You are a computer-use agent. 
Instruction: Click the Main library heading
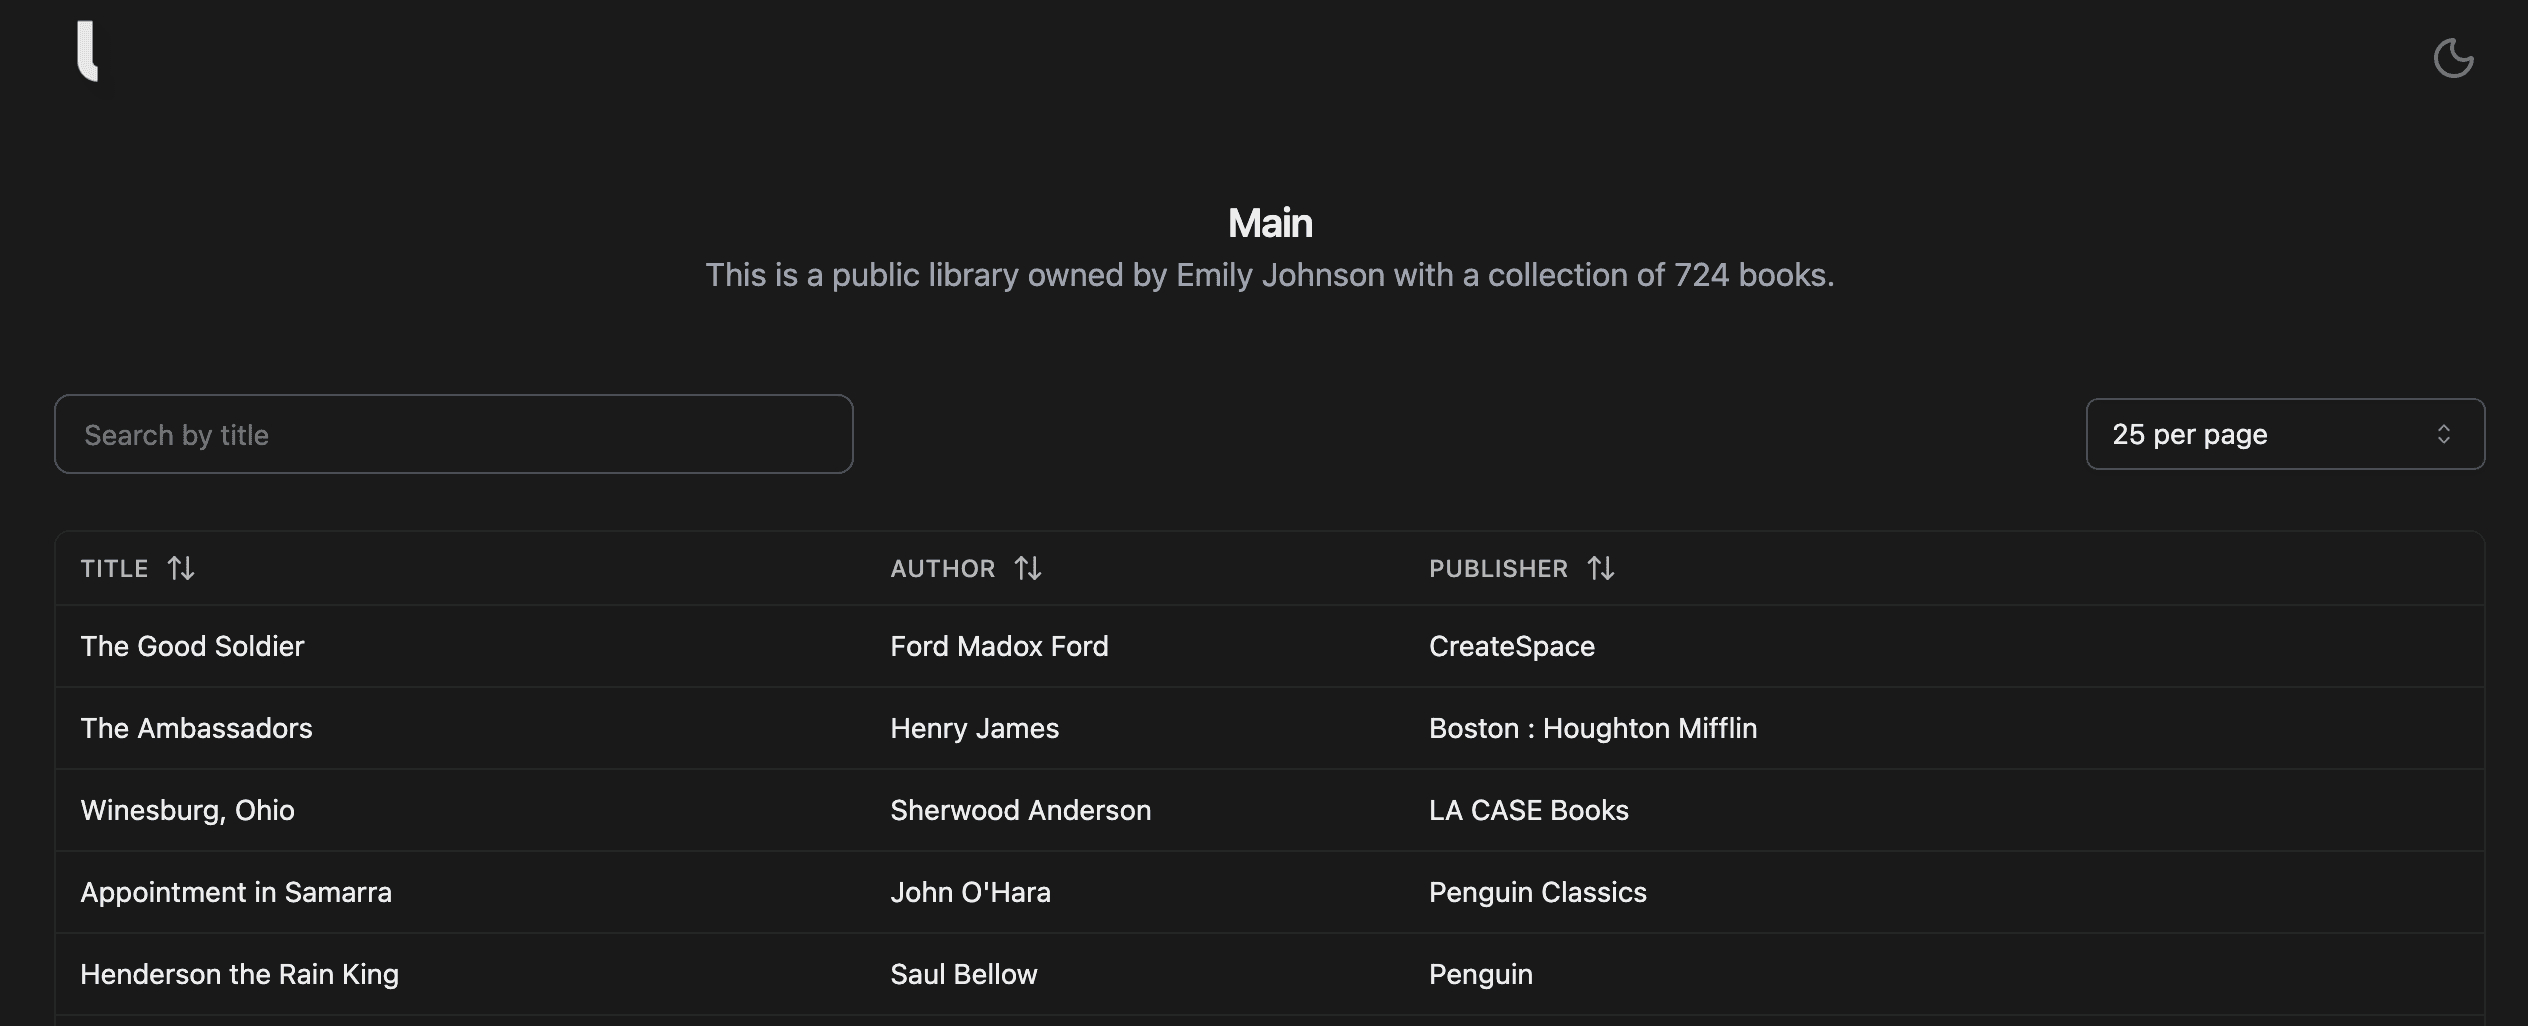1270,222
